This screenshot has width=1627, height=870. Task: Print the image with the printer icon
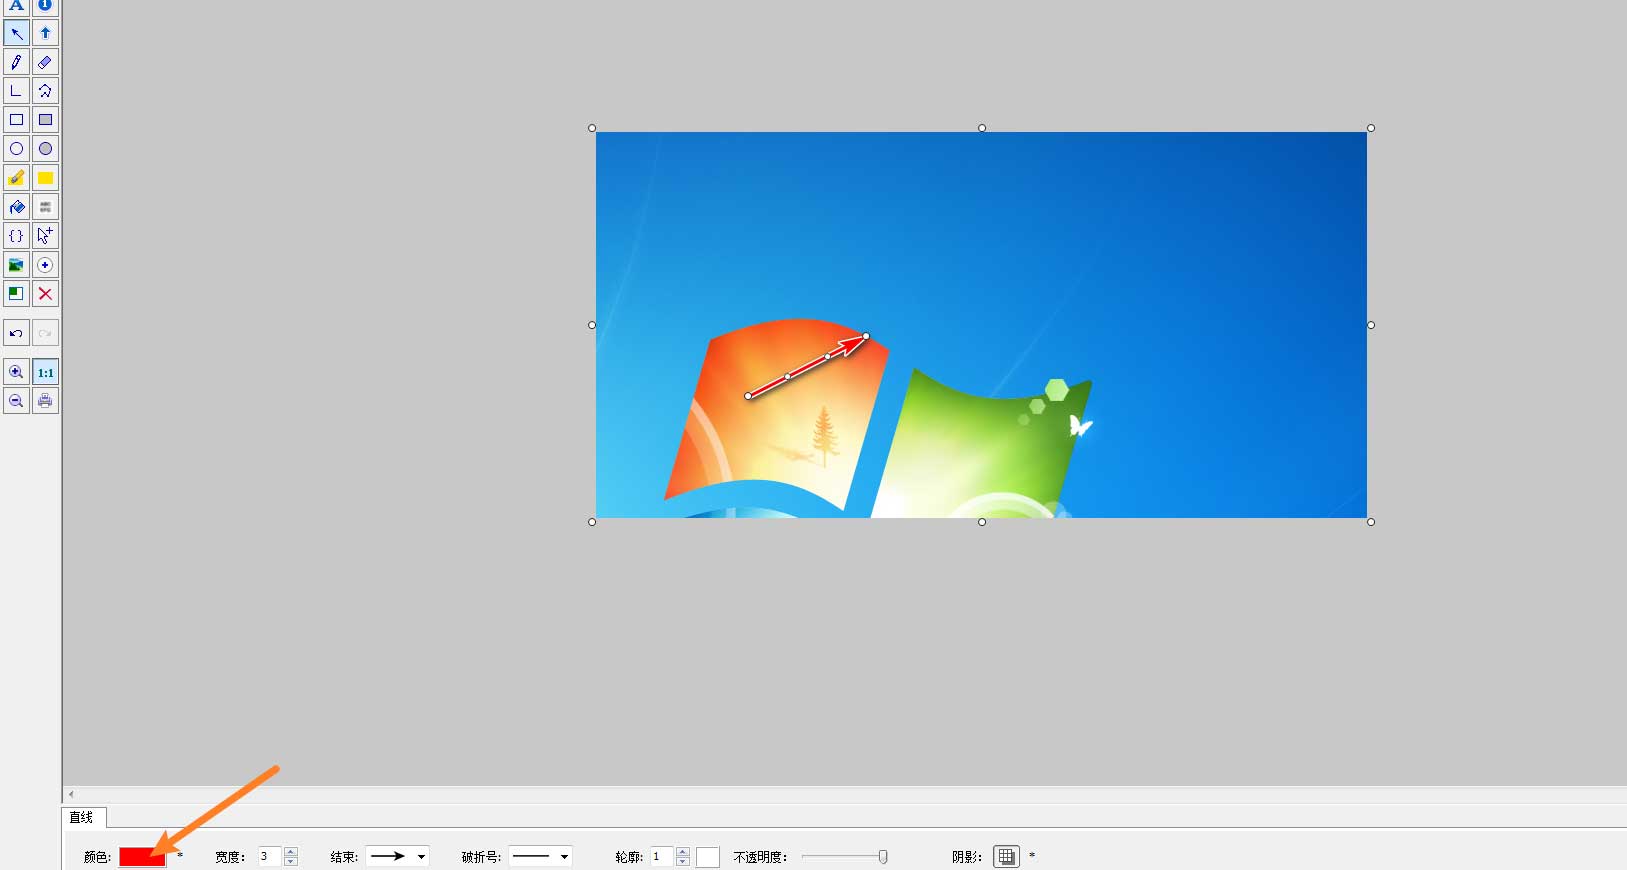point(45,401)
